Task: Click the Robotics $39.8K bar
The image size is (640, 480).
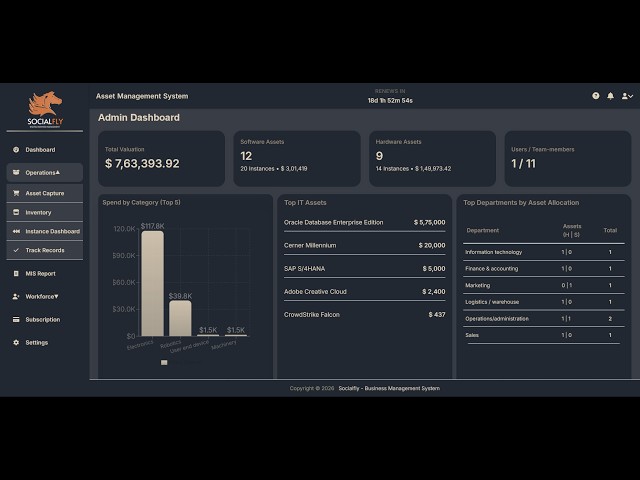Action: pos(180,318)
